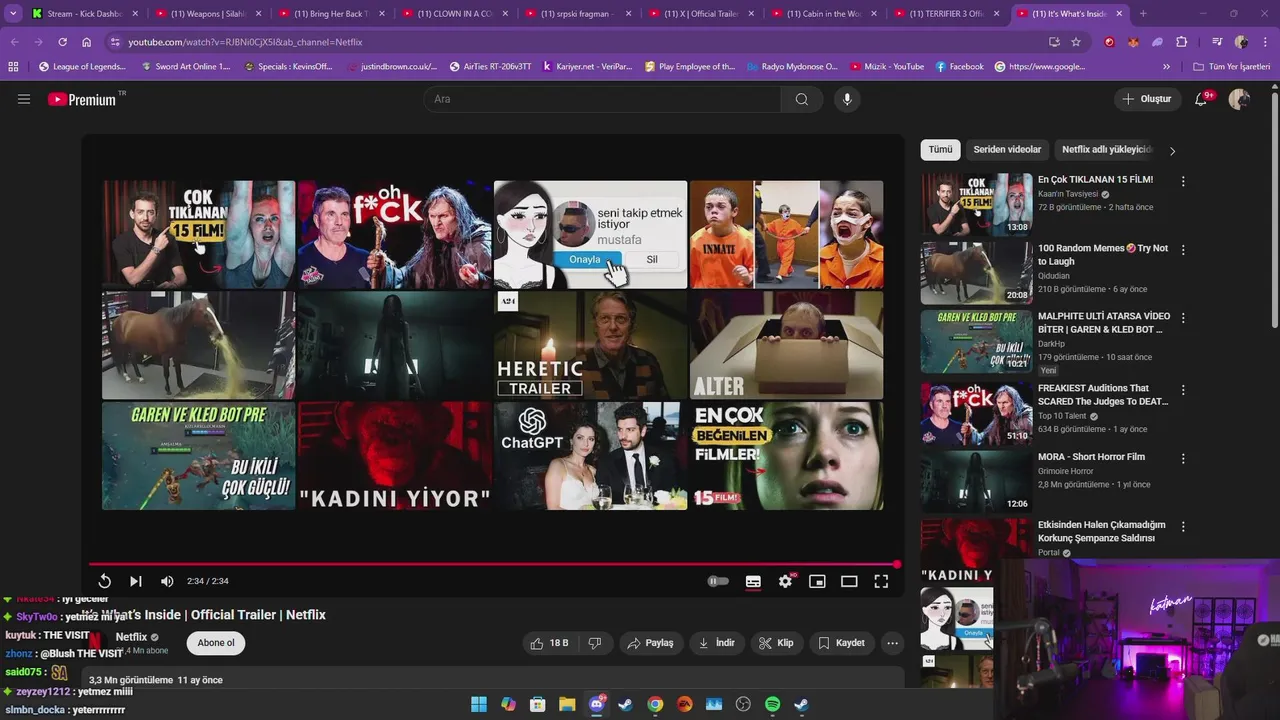The height and width of the screenshot is (720, 1280).
Task: Open options for FREAKIEST Auditions video
Action: (x=1183, y=390)
